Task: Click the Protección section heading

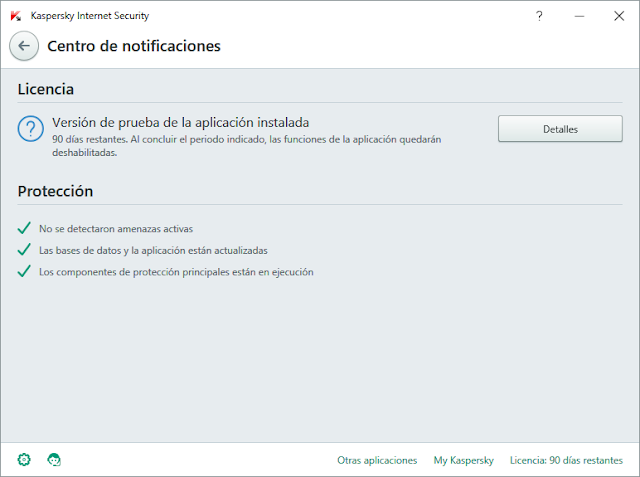Action: click(x=55, y=191)
